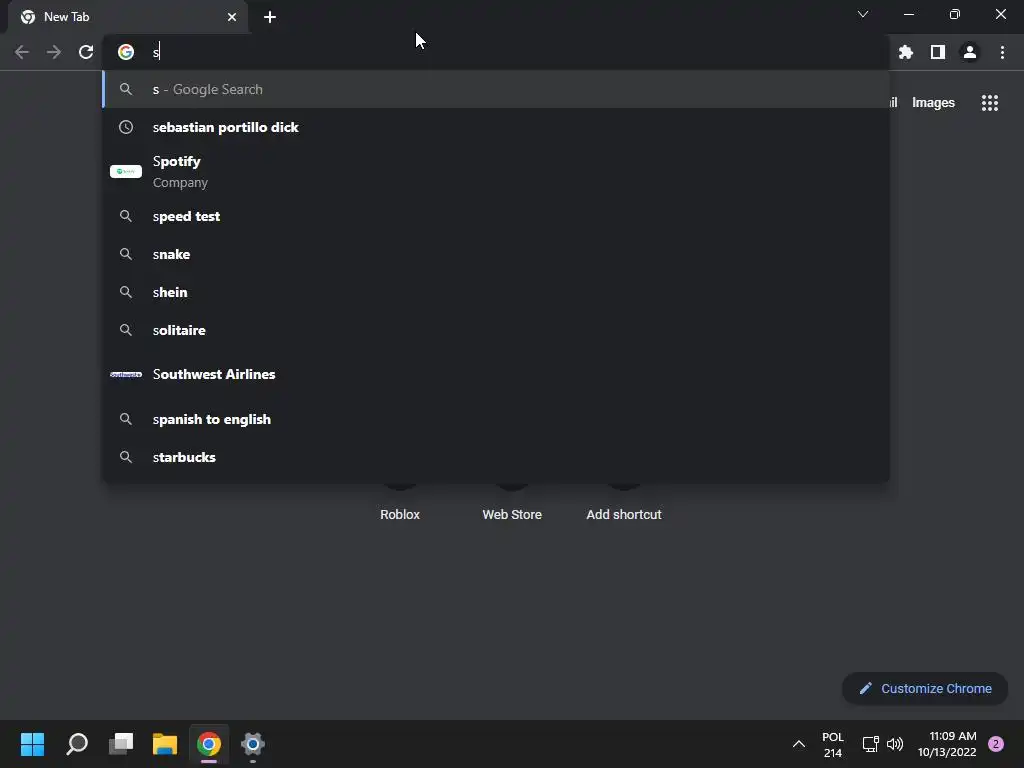Open the network status tray icon

tap(871, 744)
